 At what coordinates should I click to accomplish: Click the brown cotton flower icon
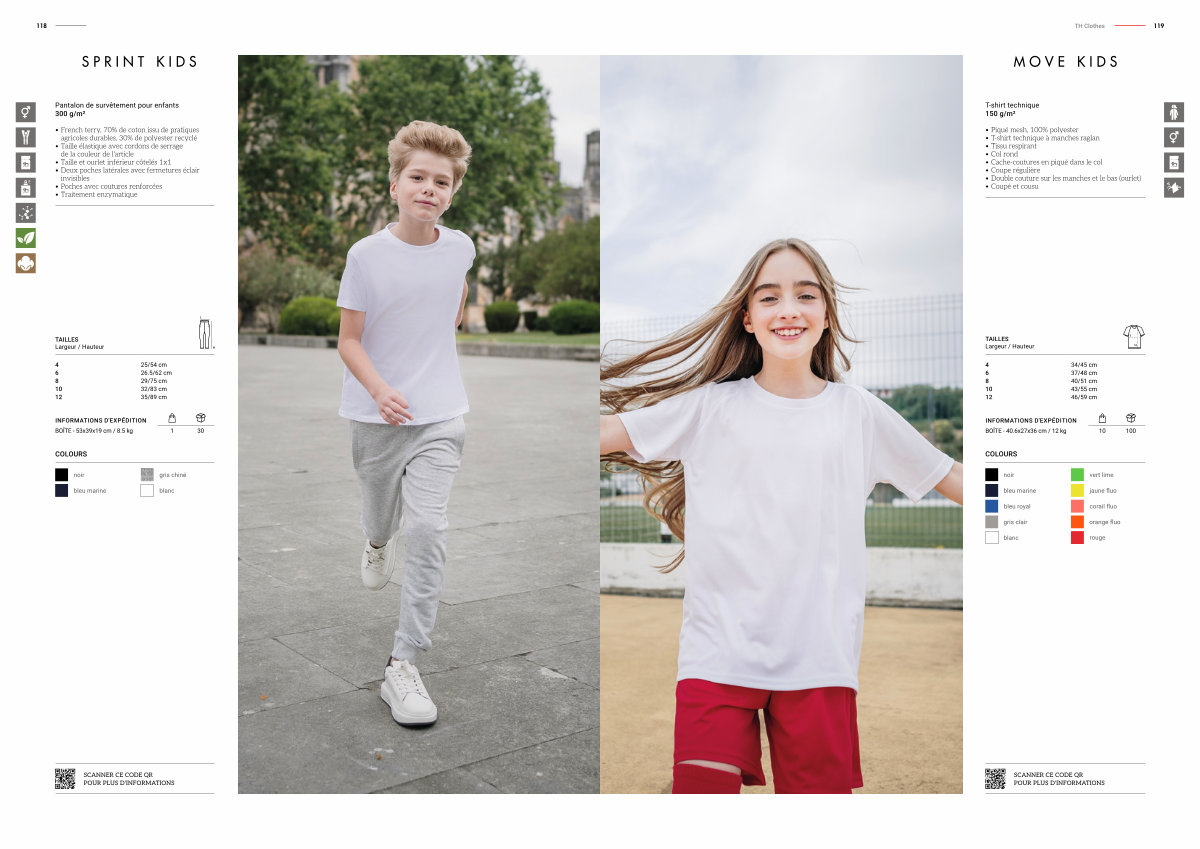point(25,263)
